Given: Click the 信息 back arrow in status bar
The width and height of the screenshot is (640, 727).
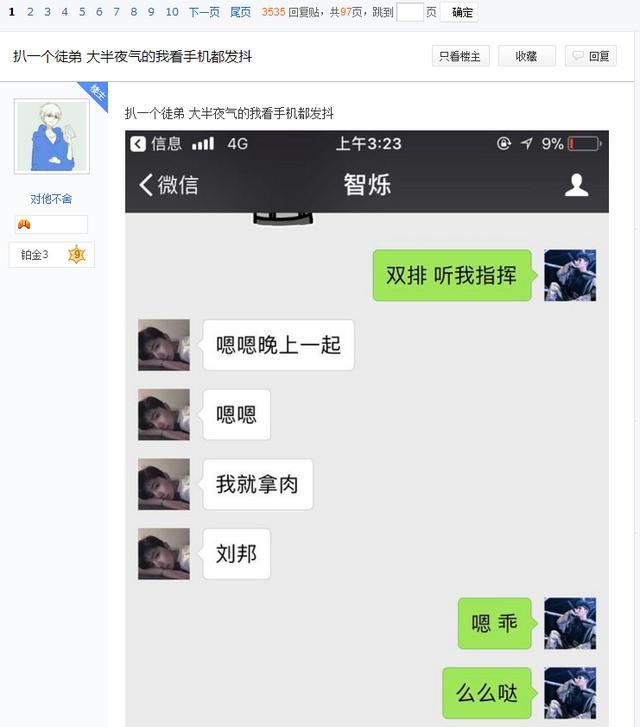Looking at the screenshot, I should coord(138,144).
